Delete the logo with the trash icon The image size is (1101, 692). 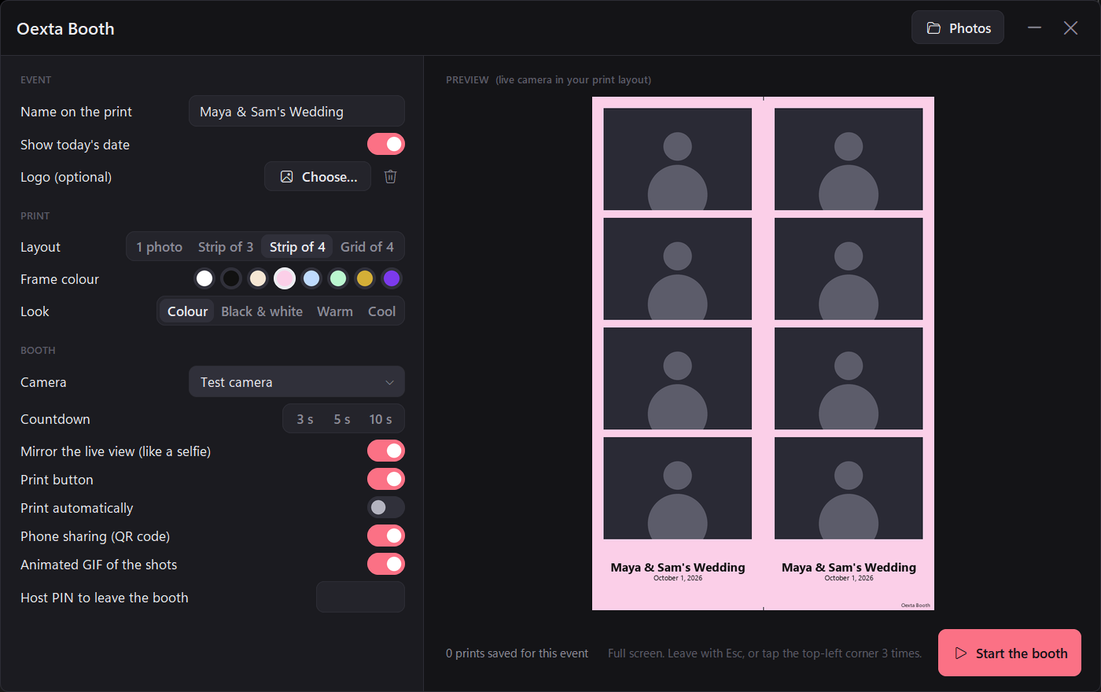tap(390, 177)
